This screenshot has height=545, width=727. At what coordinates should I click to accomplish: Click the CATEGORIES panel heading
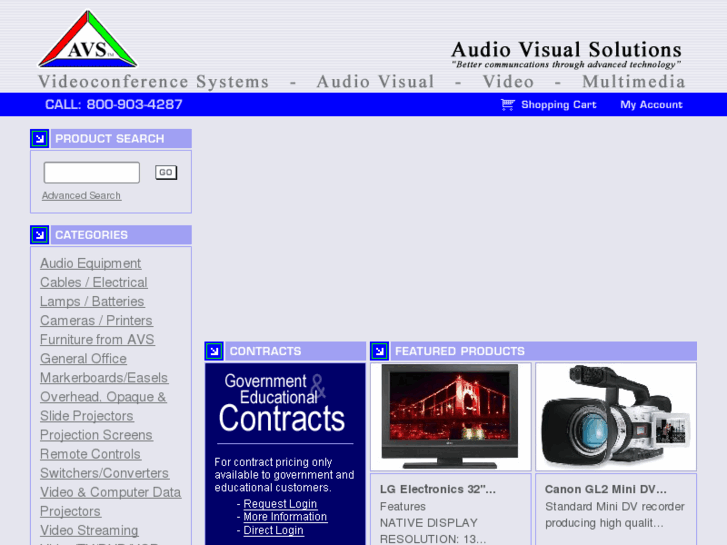[x=91, y=235]
